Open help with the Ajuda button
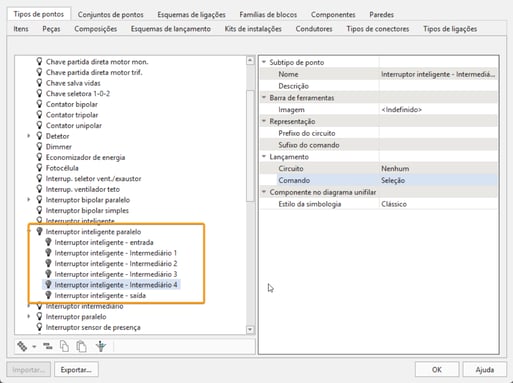 pos(484,370)
